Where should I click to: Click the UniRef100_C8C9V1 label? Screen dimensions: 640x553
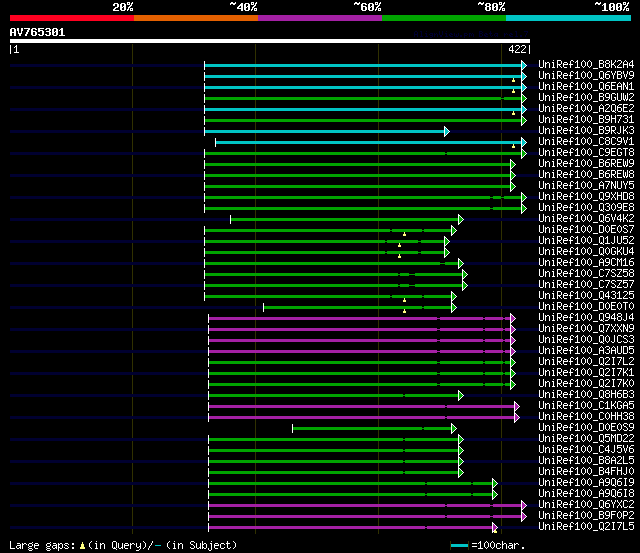pos(586,142)
